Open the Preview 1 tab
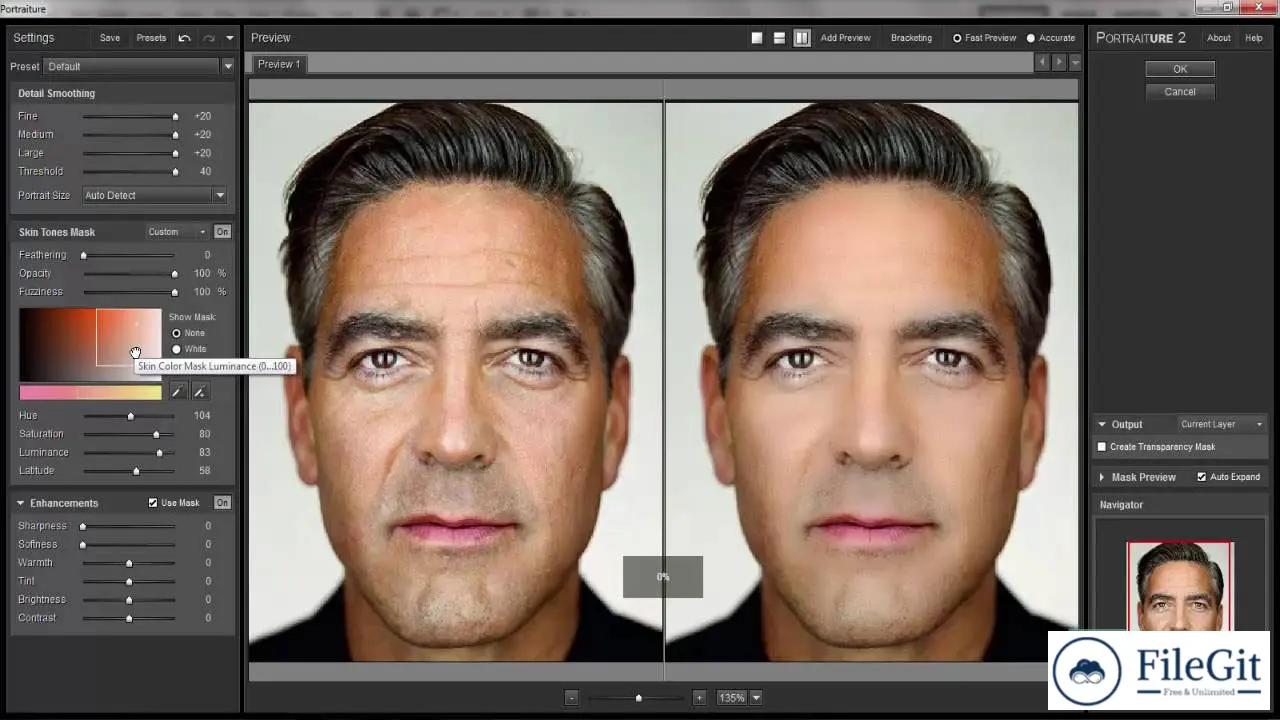This screenshot has height=720, width=1280. [x=278, y=64]
